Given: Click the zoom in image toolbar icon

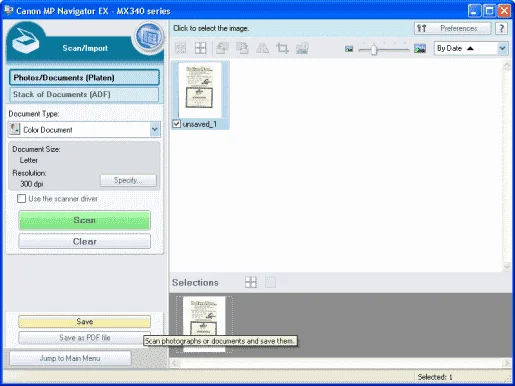Looking at the screenshot, I should pos(302,48).
